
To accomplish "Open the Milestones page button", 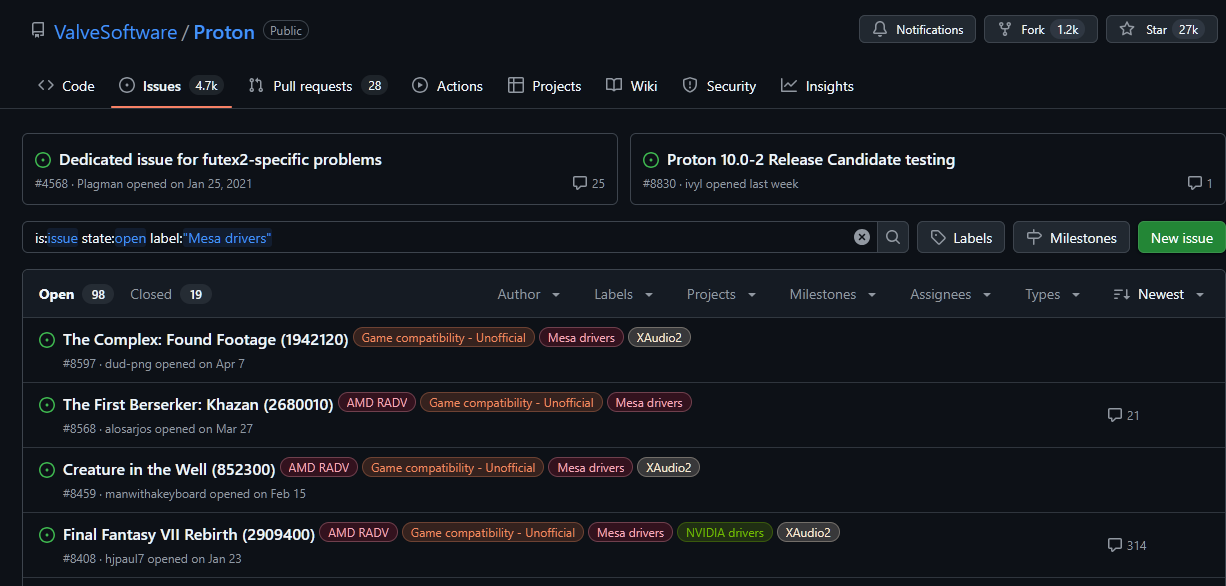I will point(1071,237).
